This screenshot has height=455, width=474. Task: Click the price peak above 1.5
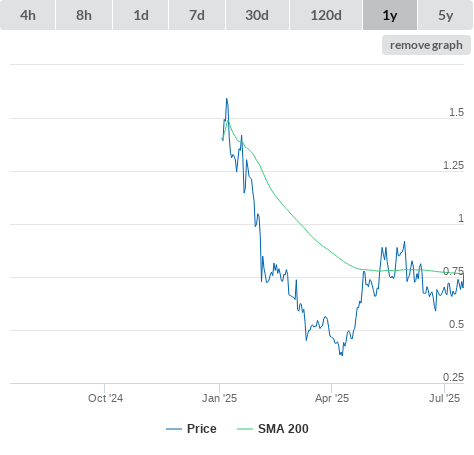227,99
